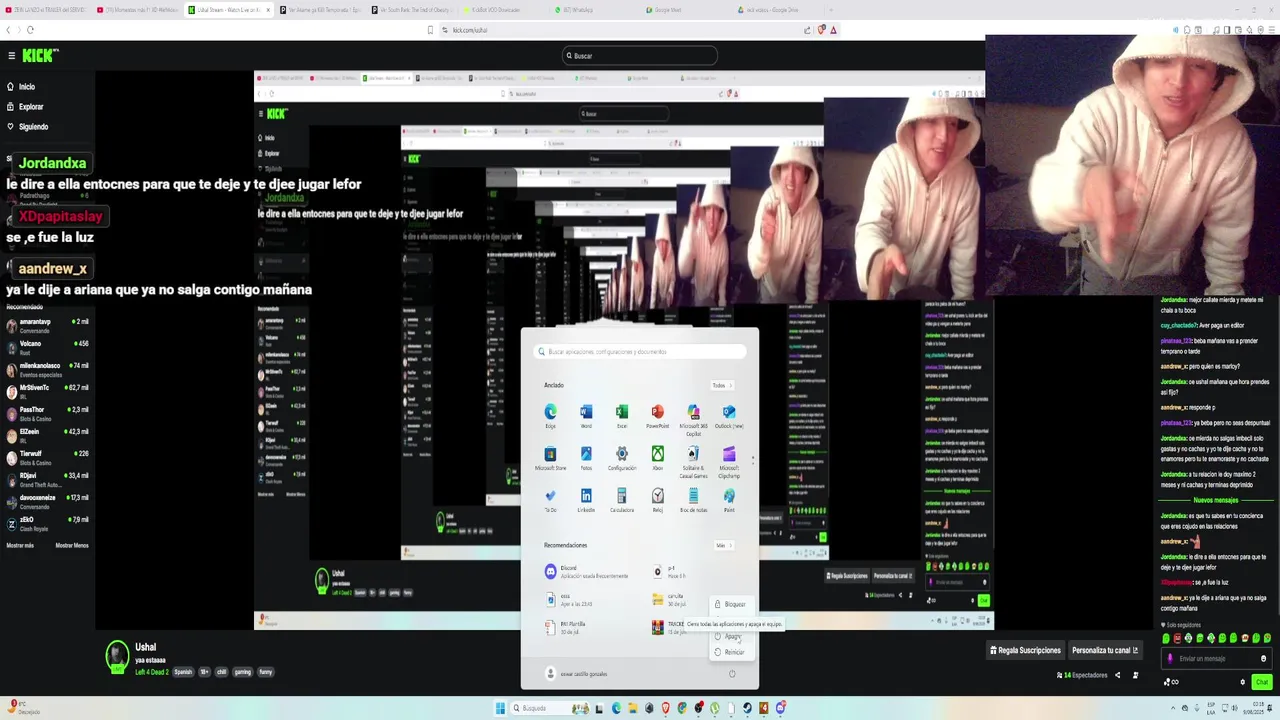This screenshot has height=720, width=1280.
Task: Open Outlook (new) in Start menu
Action: pos(729,416)
